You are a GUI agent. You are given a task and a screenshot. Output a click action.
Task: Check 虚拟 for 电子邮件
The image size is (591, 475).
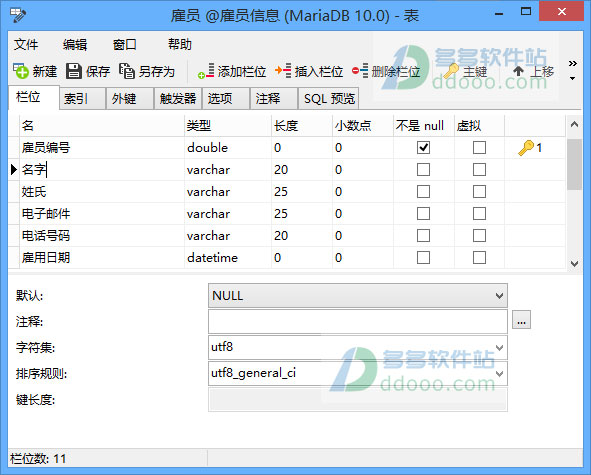(479, 214)
